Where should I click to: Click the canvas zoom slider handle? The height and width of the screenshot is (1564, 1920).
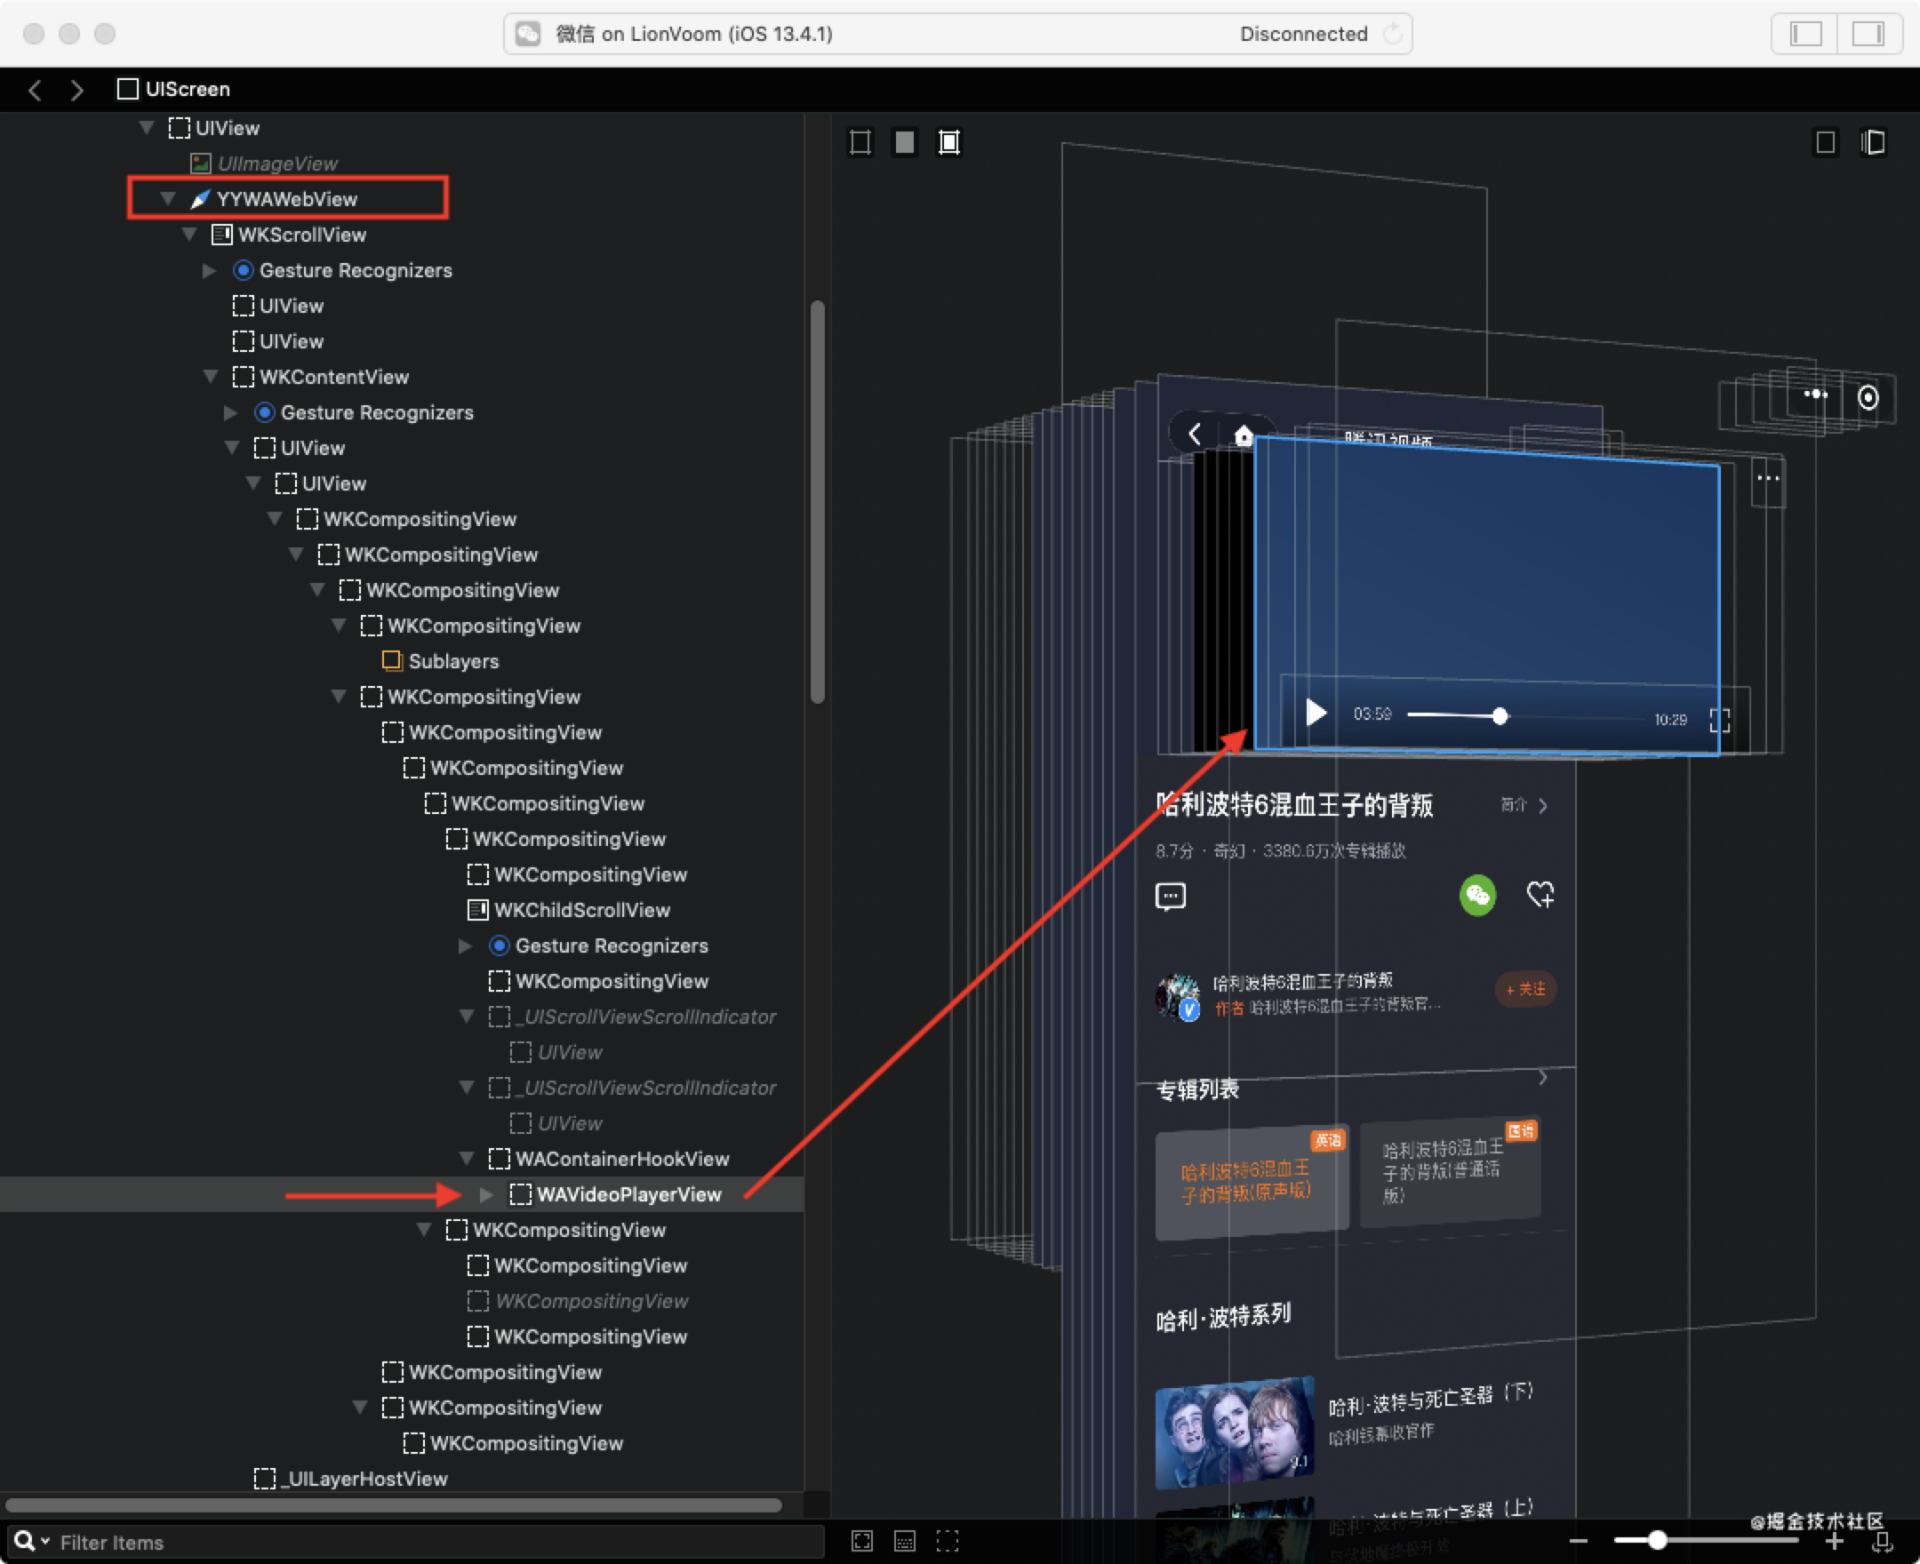[x=1657, y=1541]
